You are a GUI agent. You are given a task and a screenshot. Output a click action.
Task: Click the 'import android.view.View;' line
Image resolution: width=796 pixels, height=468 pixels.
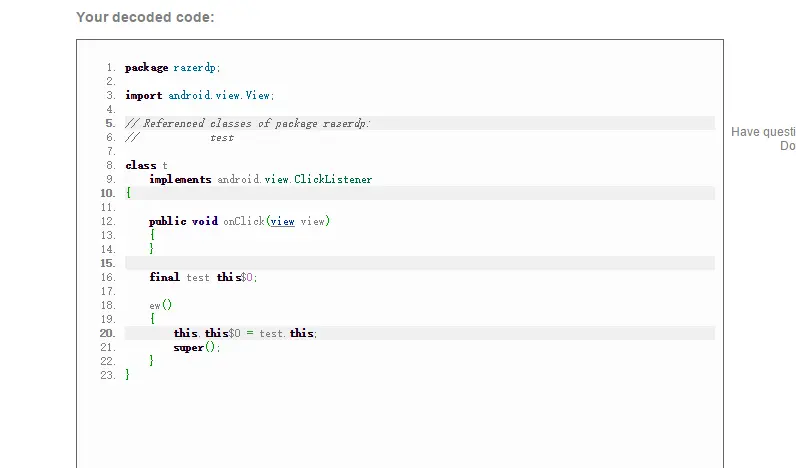199,95
